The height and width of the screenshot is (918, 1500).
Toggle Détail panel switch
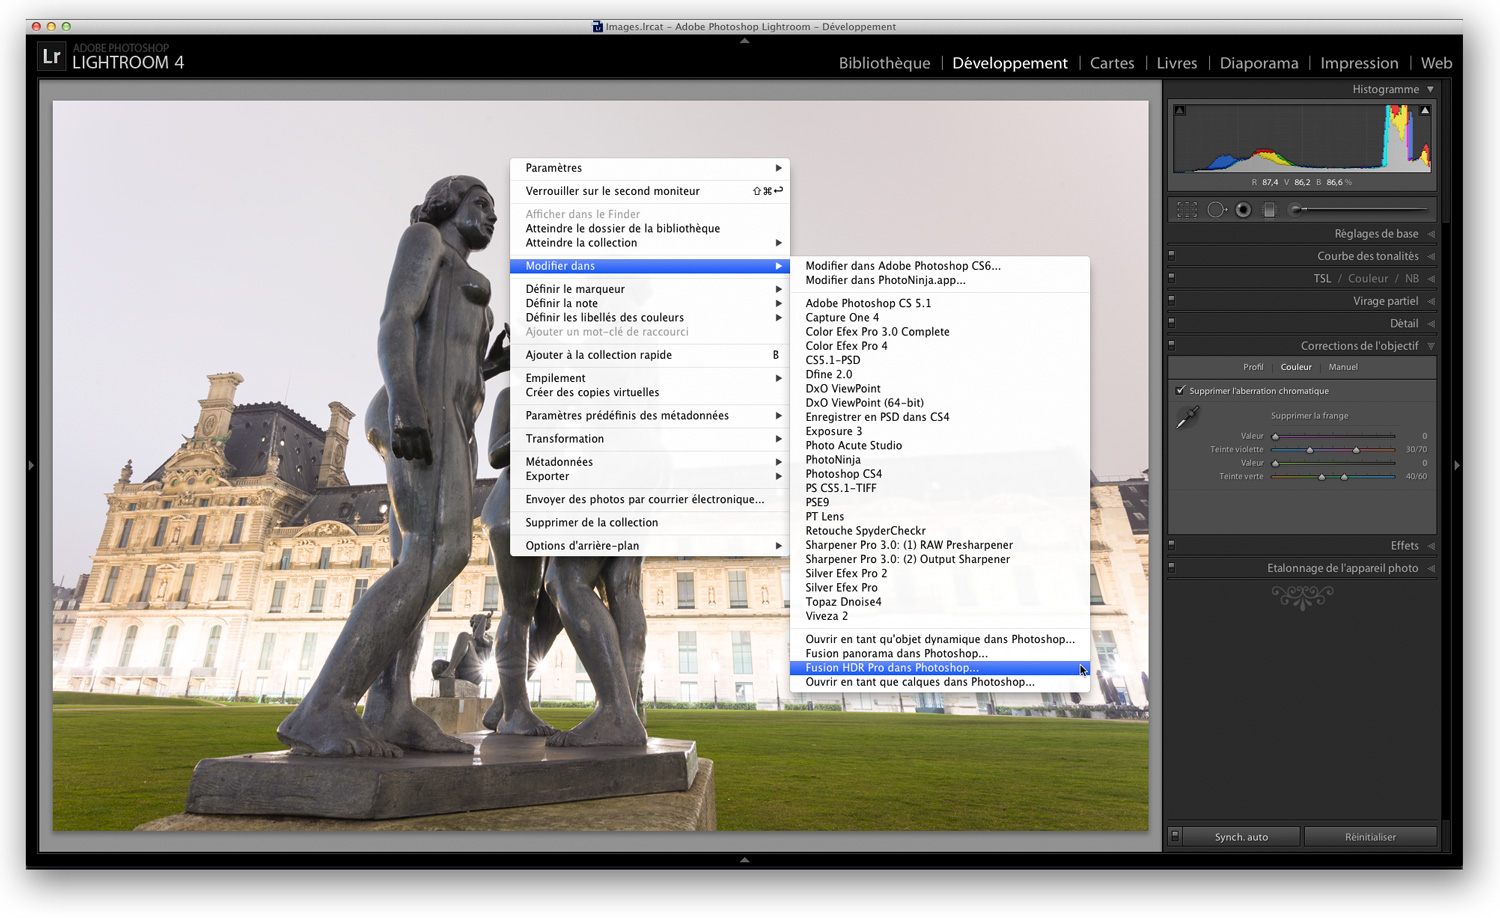[x=1172, y=323]
